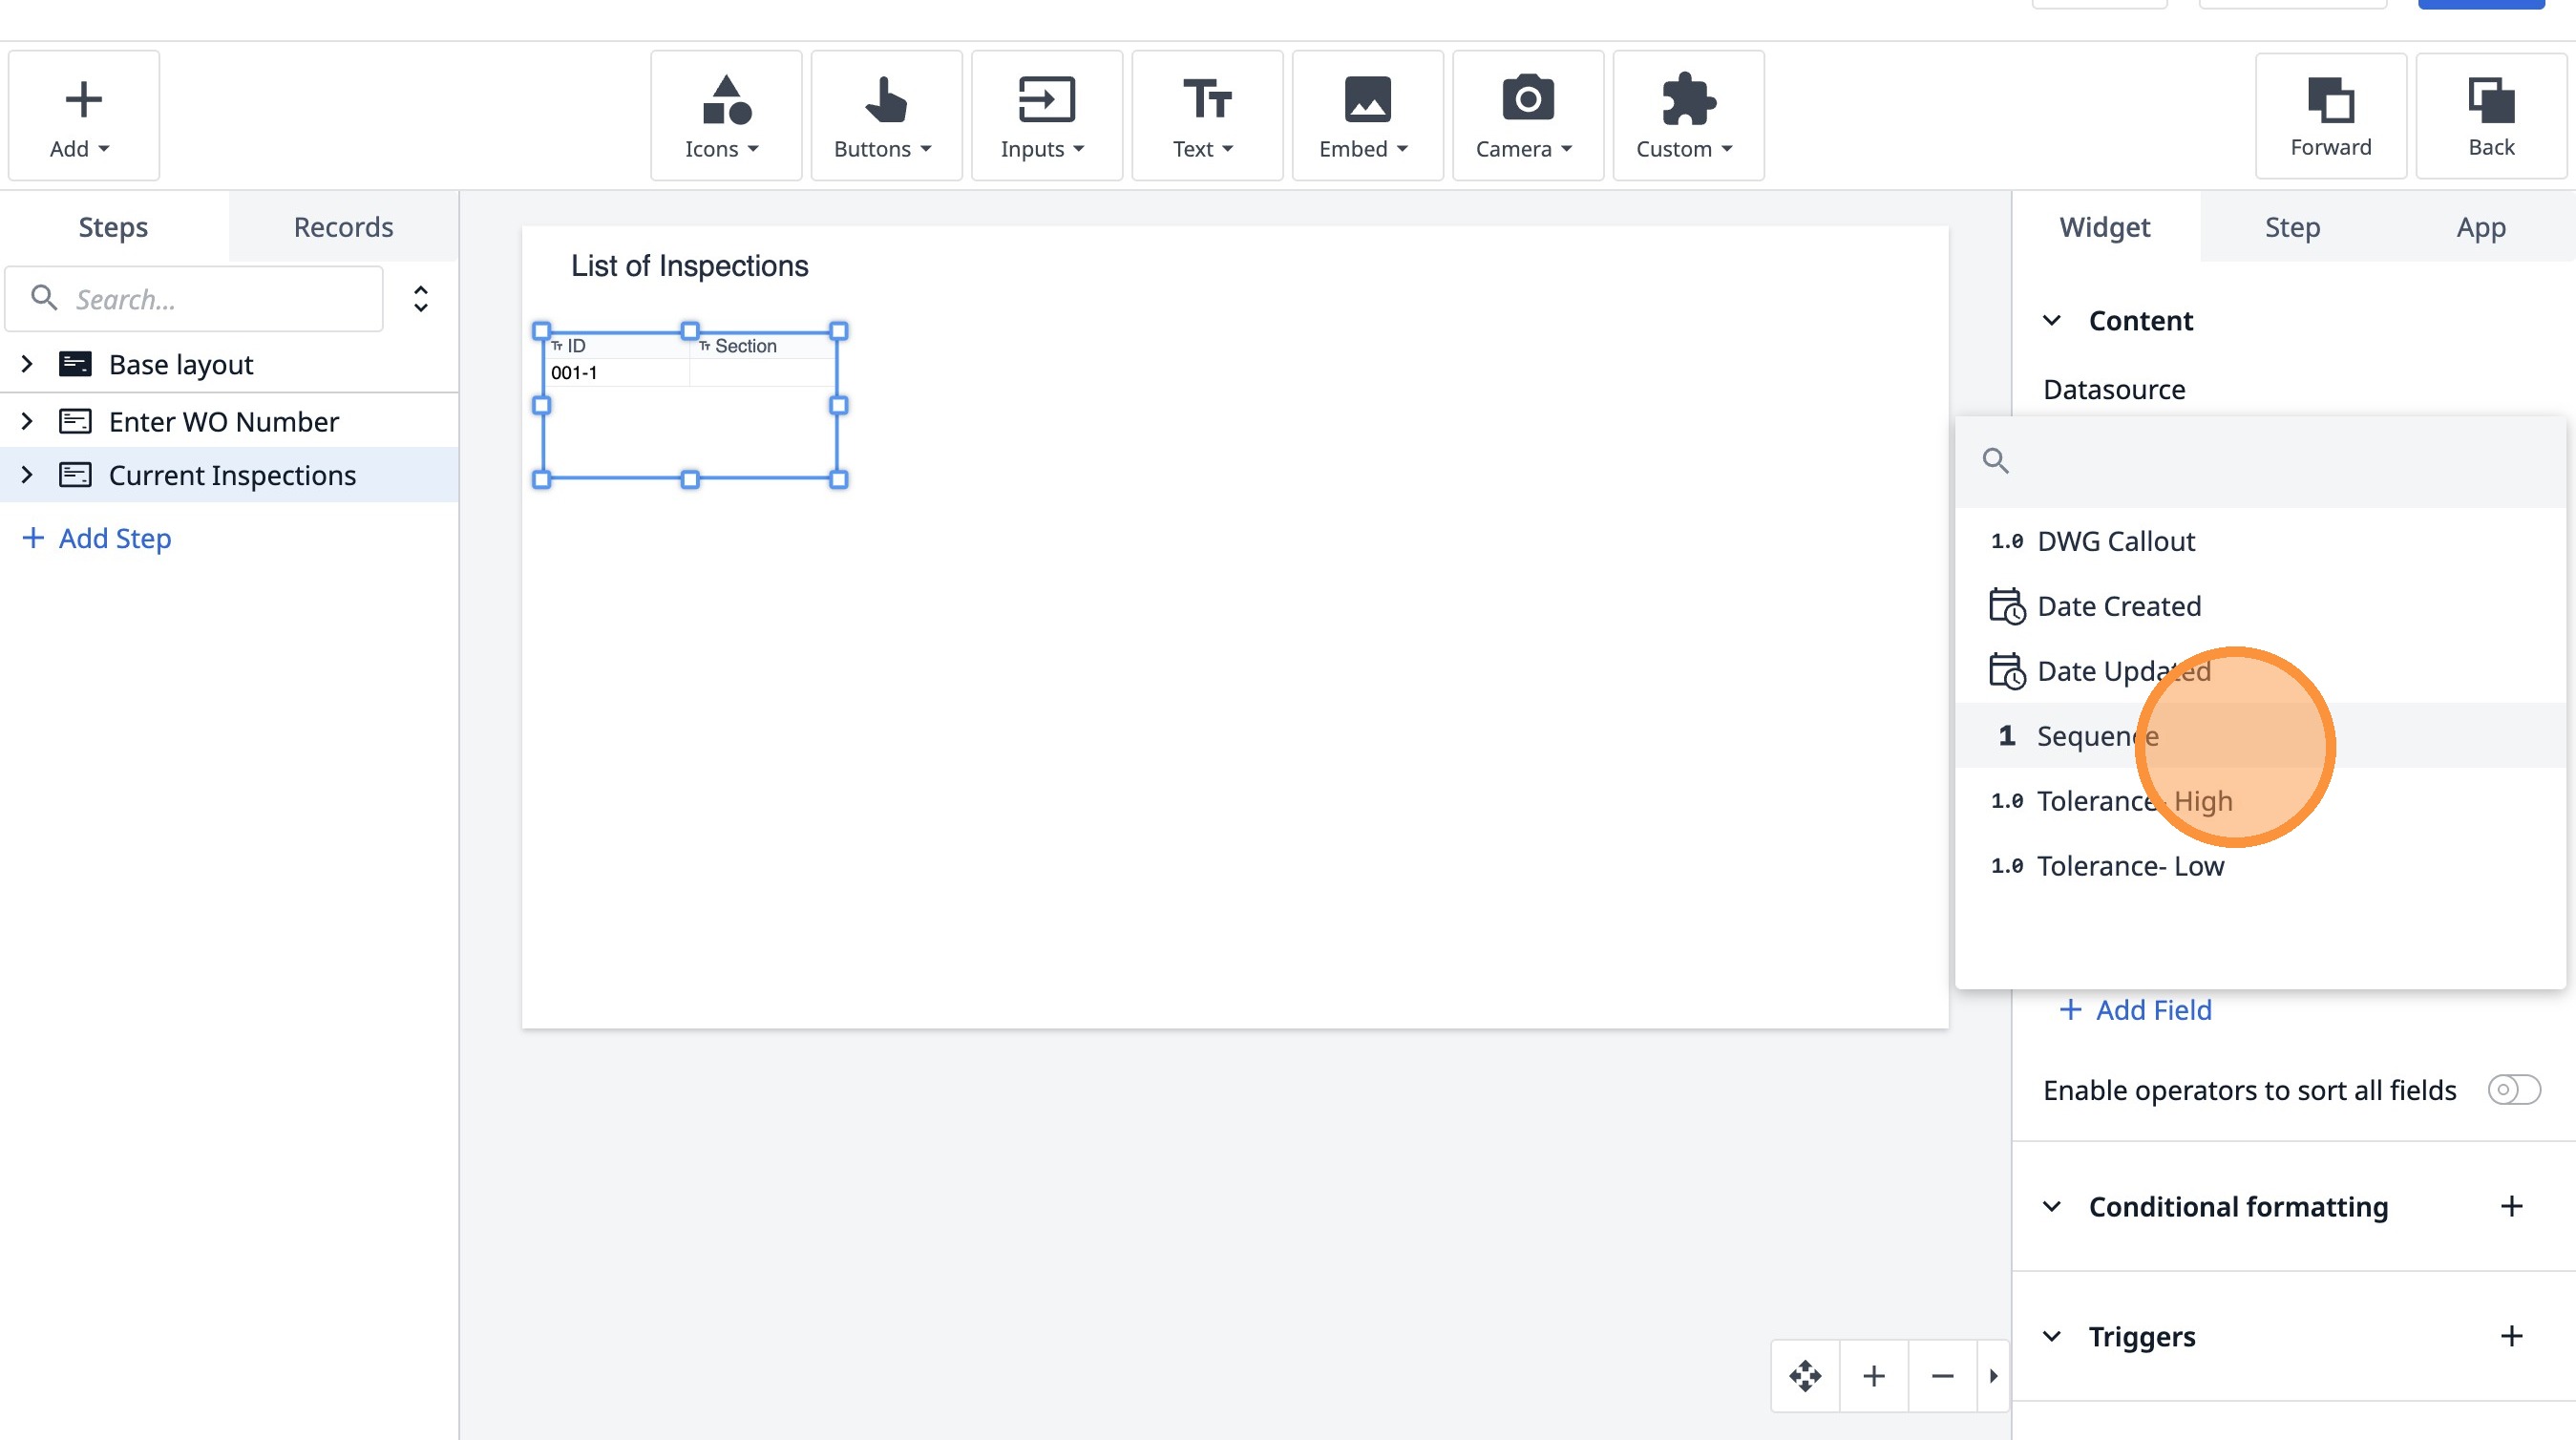The width and height of the screenshot is (2576, 1440).
Task: Toggle Enable operators to sort all fields
Action: [x=2513, y=1089]
